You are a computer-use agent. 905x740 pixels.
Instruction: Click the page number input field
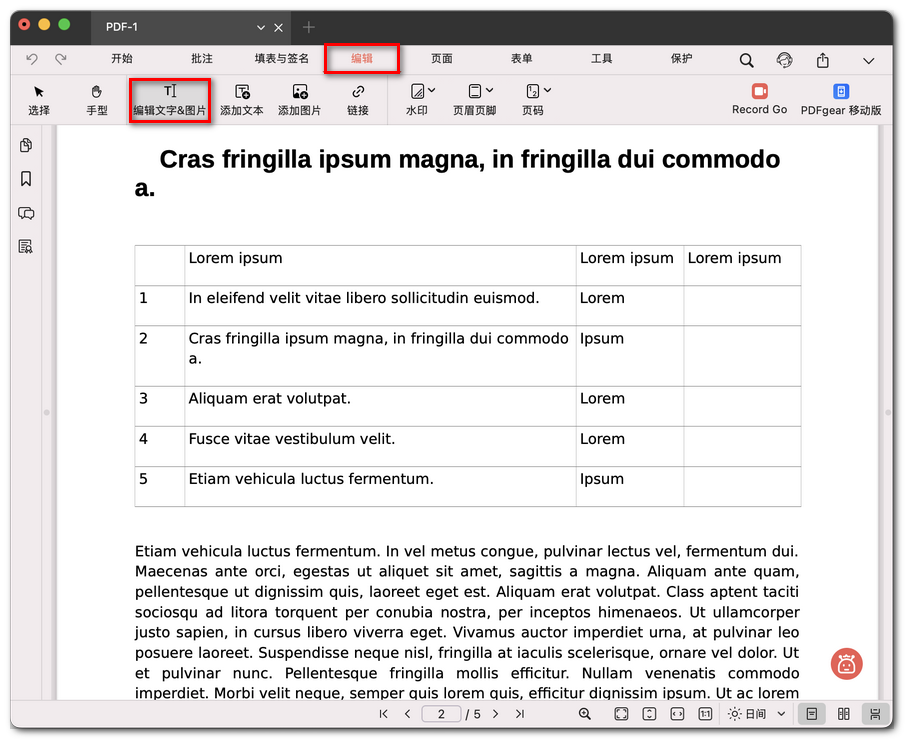pos(441,714)
